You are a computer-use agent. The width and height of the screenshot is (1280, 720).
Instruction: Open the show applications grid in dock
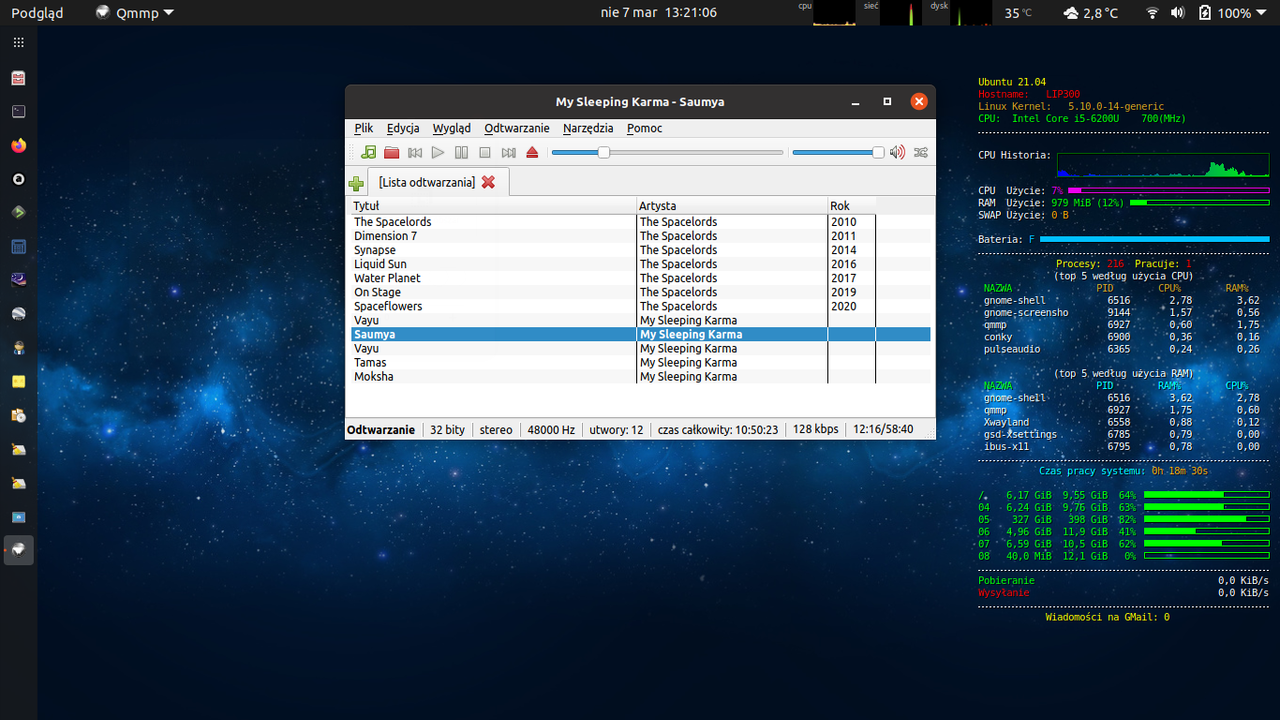(x=18, y=43)
